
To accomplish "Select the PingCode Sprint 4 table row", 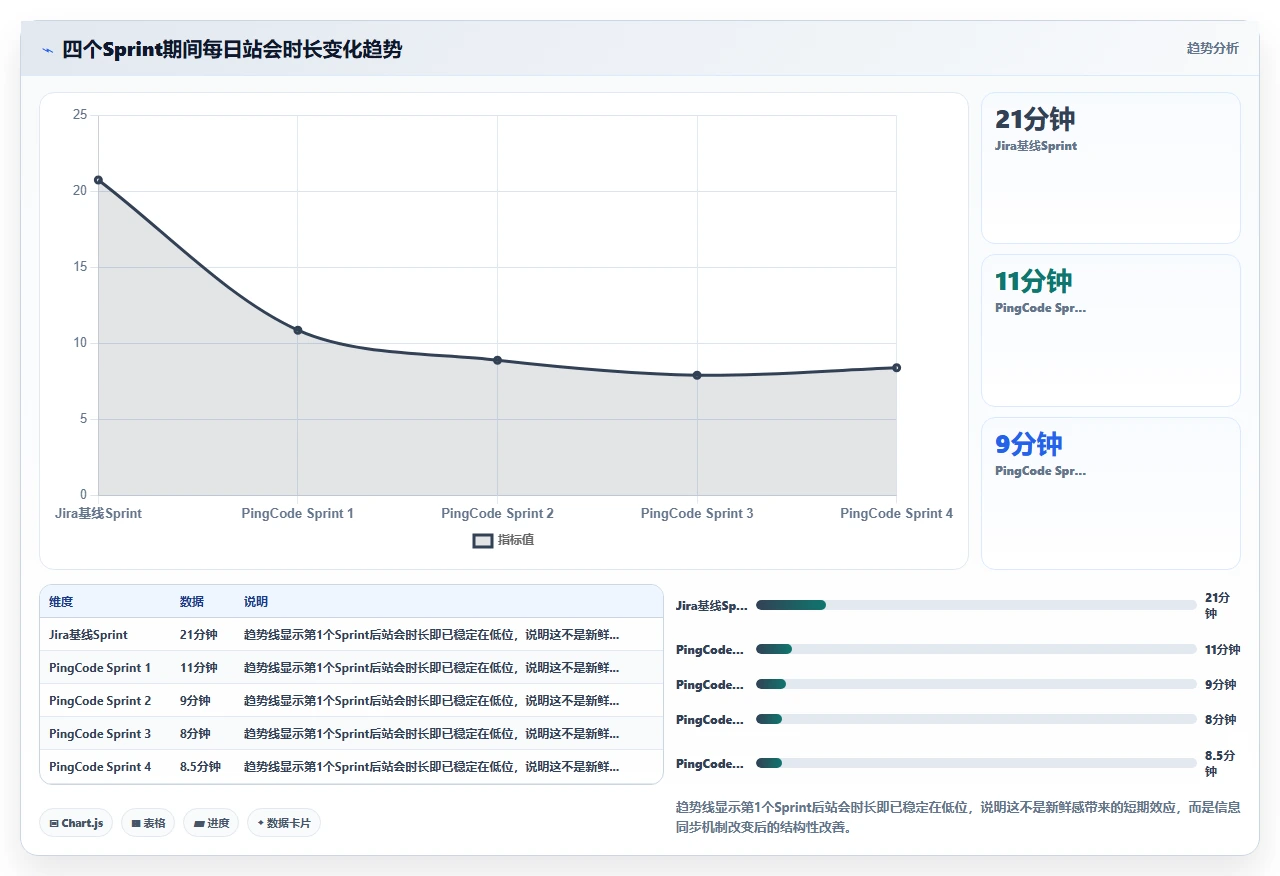I will coord(351,767).
